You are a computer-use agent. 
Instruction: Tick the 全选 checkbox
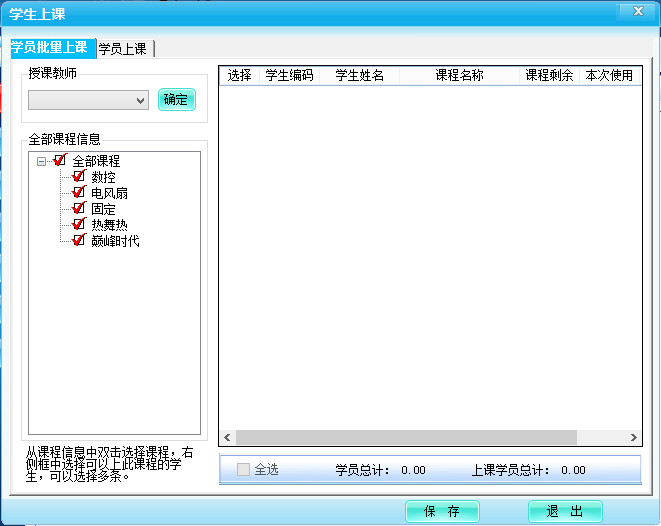point(243,470)
